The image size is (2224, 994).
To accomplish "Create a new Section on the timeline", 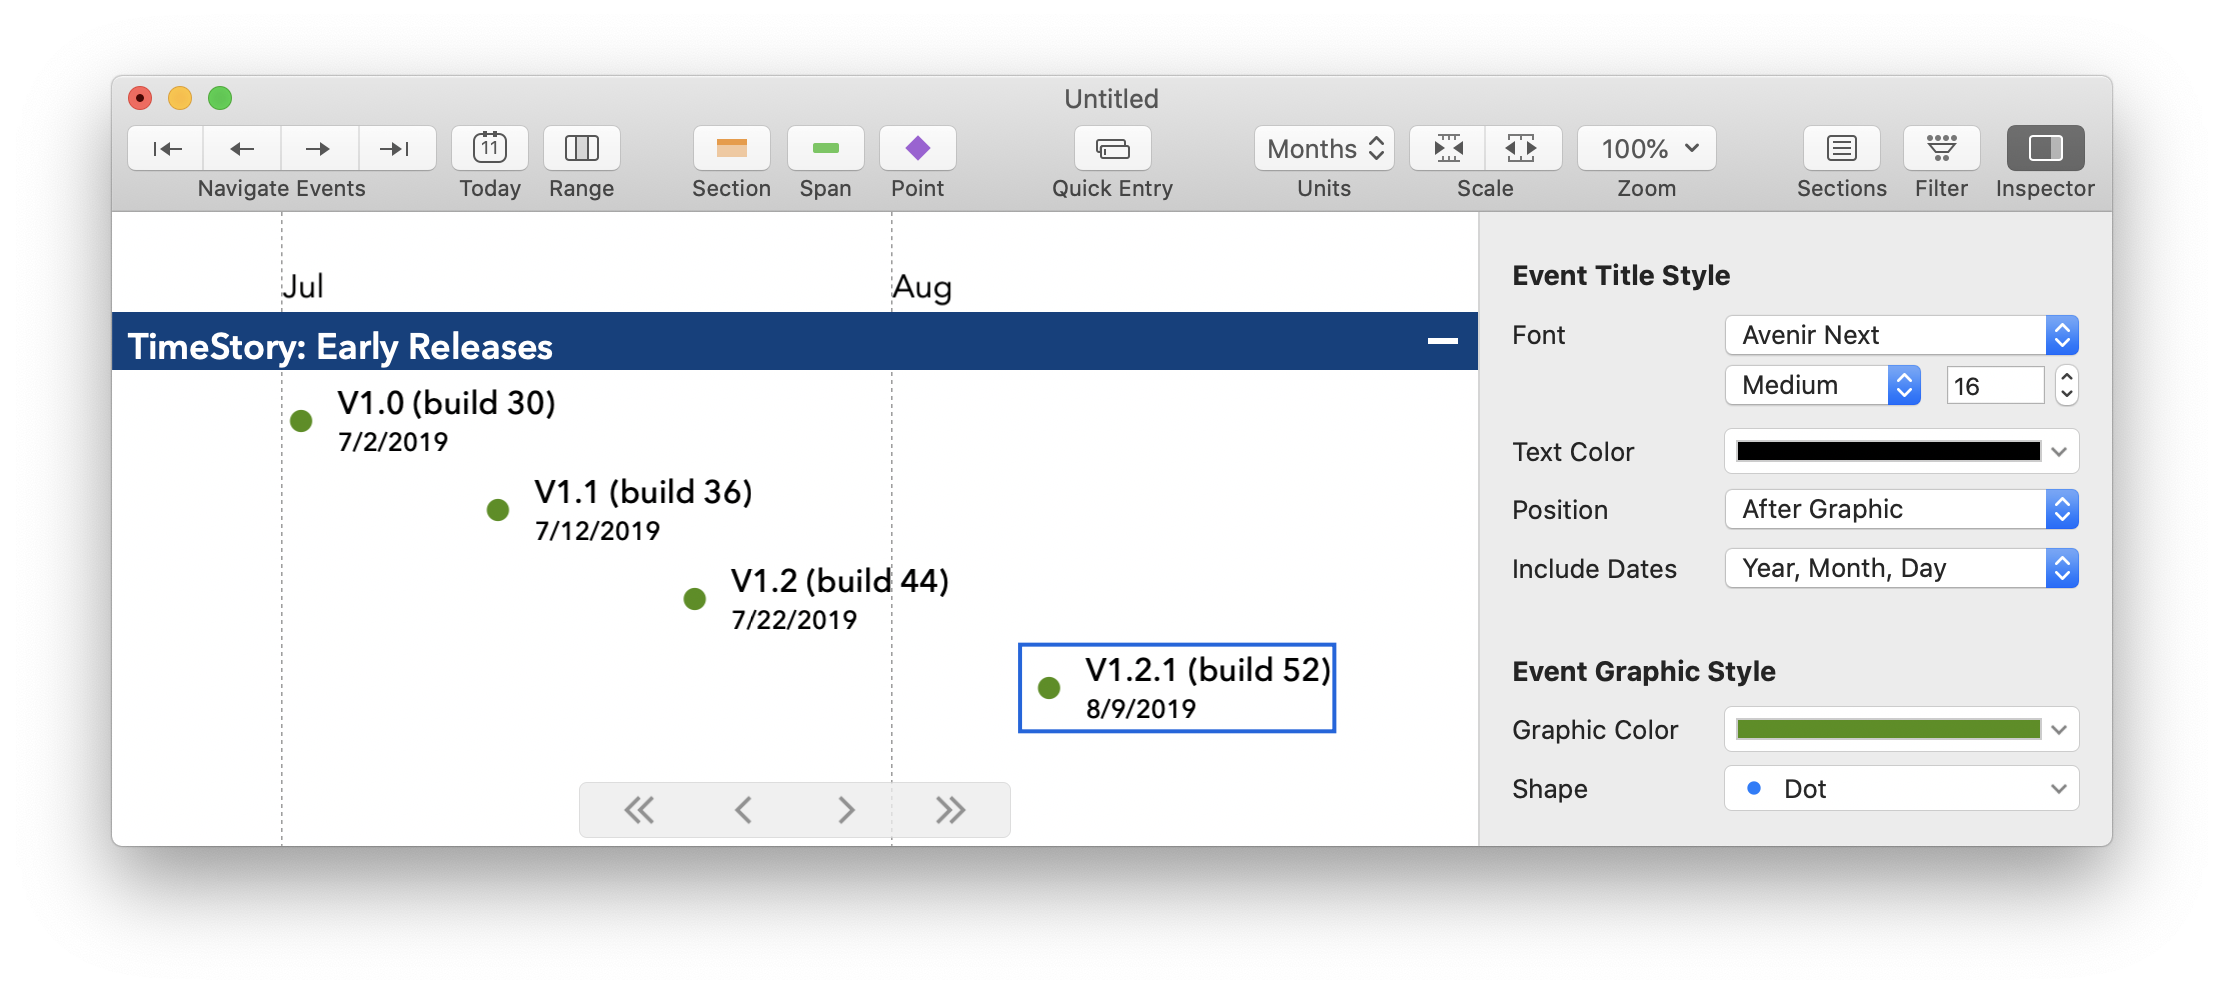I will coord(731,148).
